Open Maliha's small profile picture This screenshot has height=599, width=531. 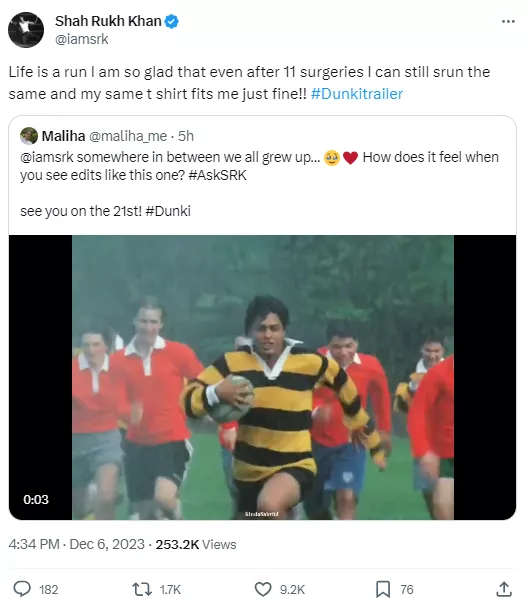coord(29,136)
